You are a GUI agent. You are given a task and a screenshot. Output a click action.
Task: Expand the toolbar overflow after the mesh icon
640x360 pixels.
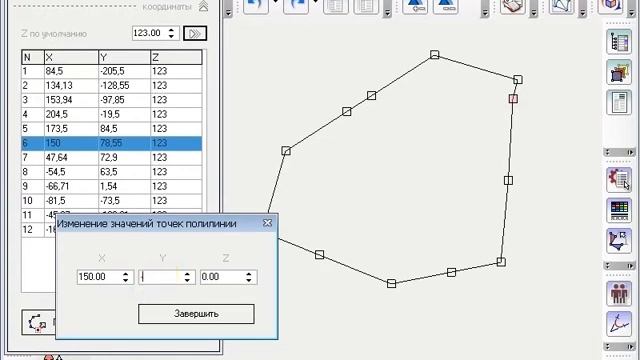pyautogui.click(x=582, y=13)
